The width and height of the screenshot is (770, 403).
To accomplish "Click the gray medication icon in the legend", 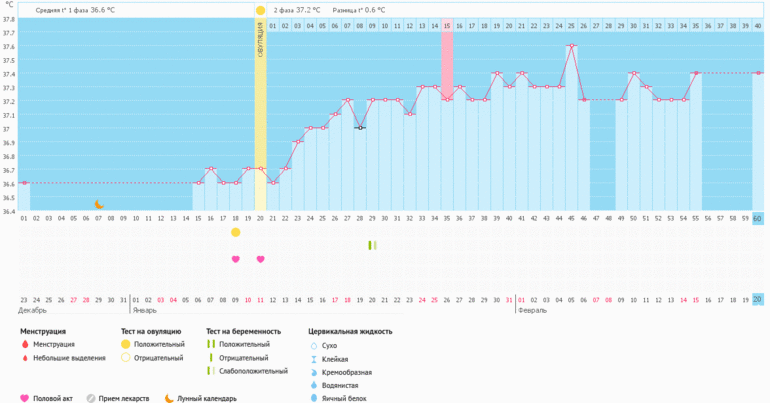I will [x=91, y=398].
